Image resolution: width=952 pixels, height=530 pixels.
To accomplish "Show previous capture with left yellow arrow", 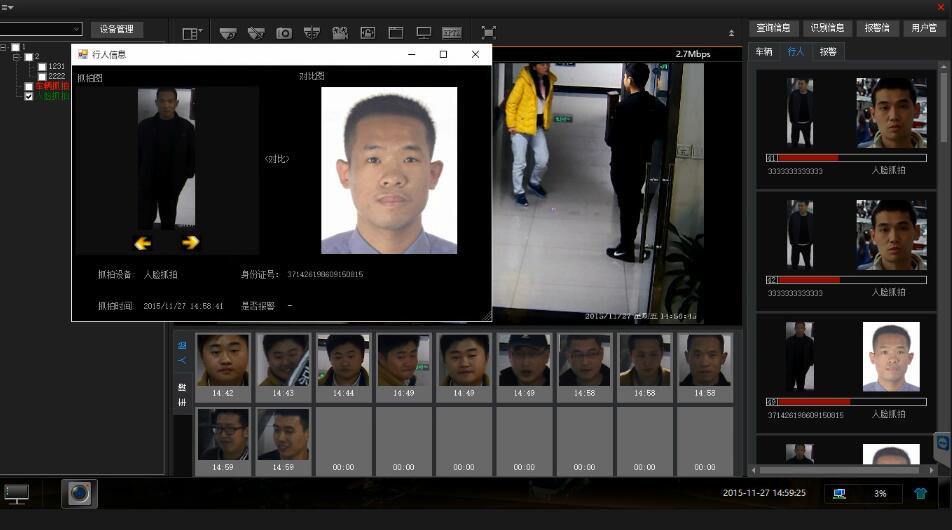I will [x=143, y=242].
